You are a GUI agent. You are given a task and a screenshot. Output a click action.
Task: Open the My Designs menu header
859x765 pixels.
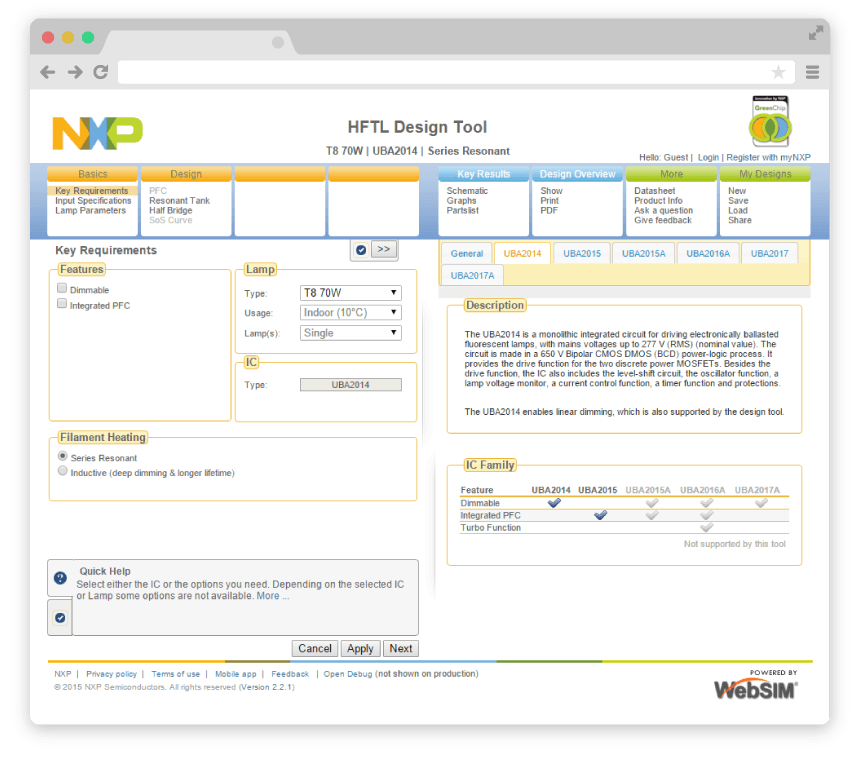tap(765, 174)
